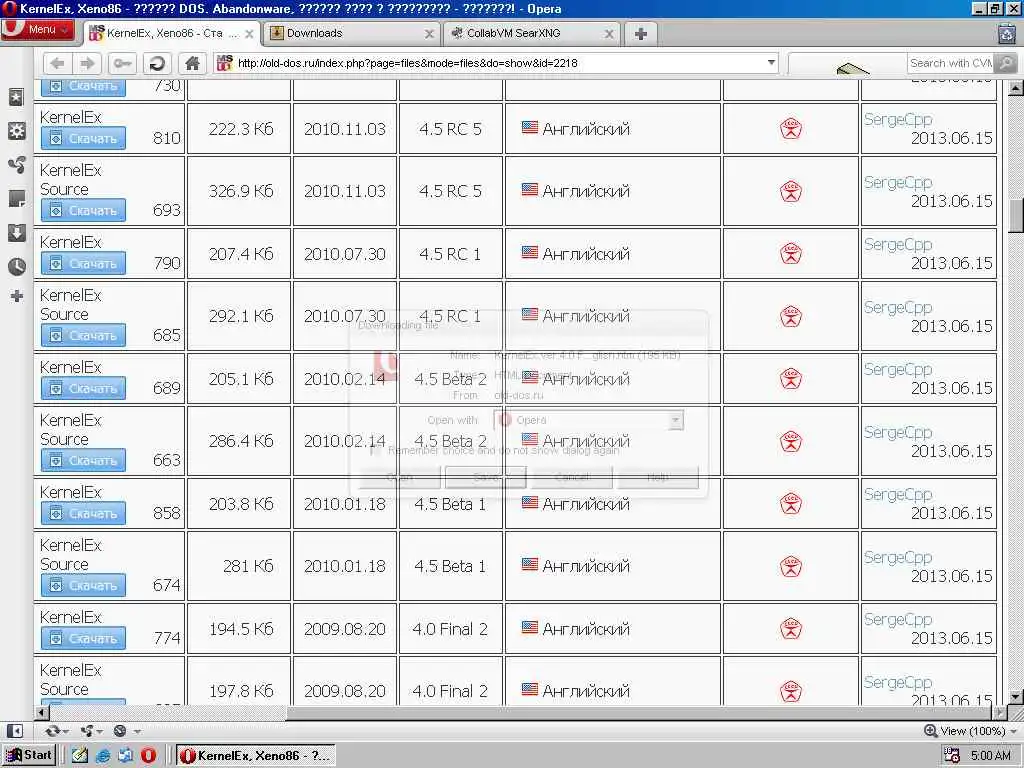Click vertical scrollbar up arrow

pyautogui.click(x=1016, y=88)
